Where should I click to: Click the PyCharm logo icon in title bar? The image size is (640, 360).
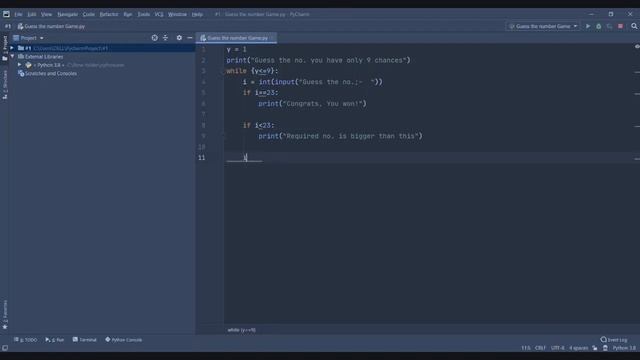tap(6, 14)
